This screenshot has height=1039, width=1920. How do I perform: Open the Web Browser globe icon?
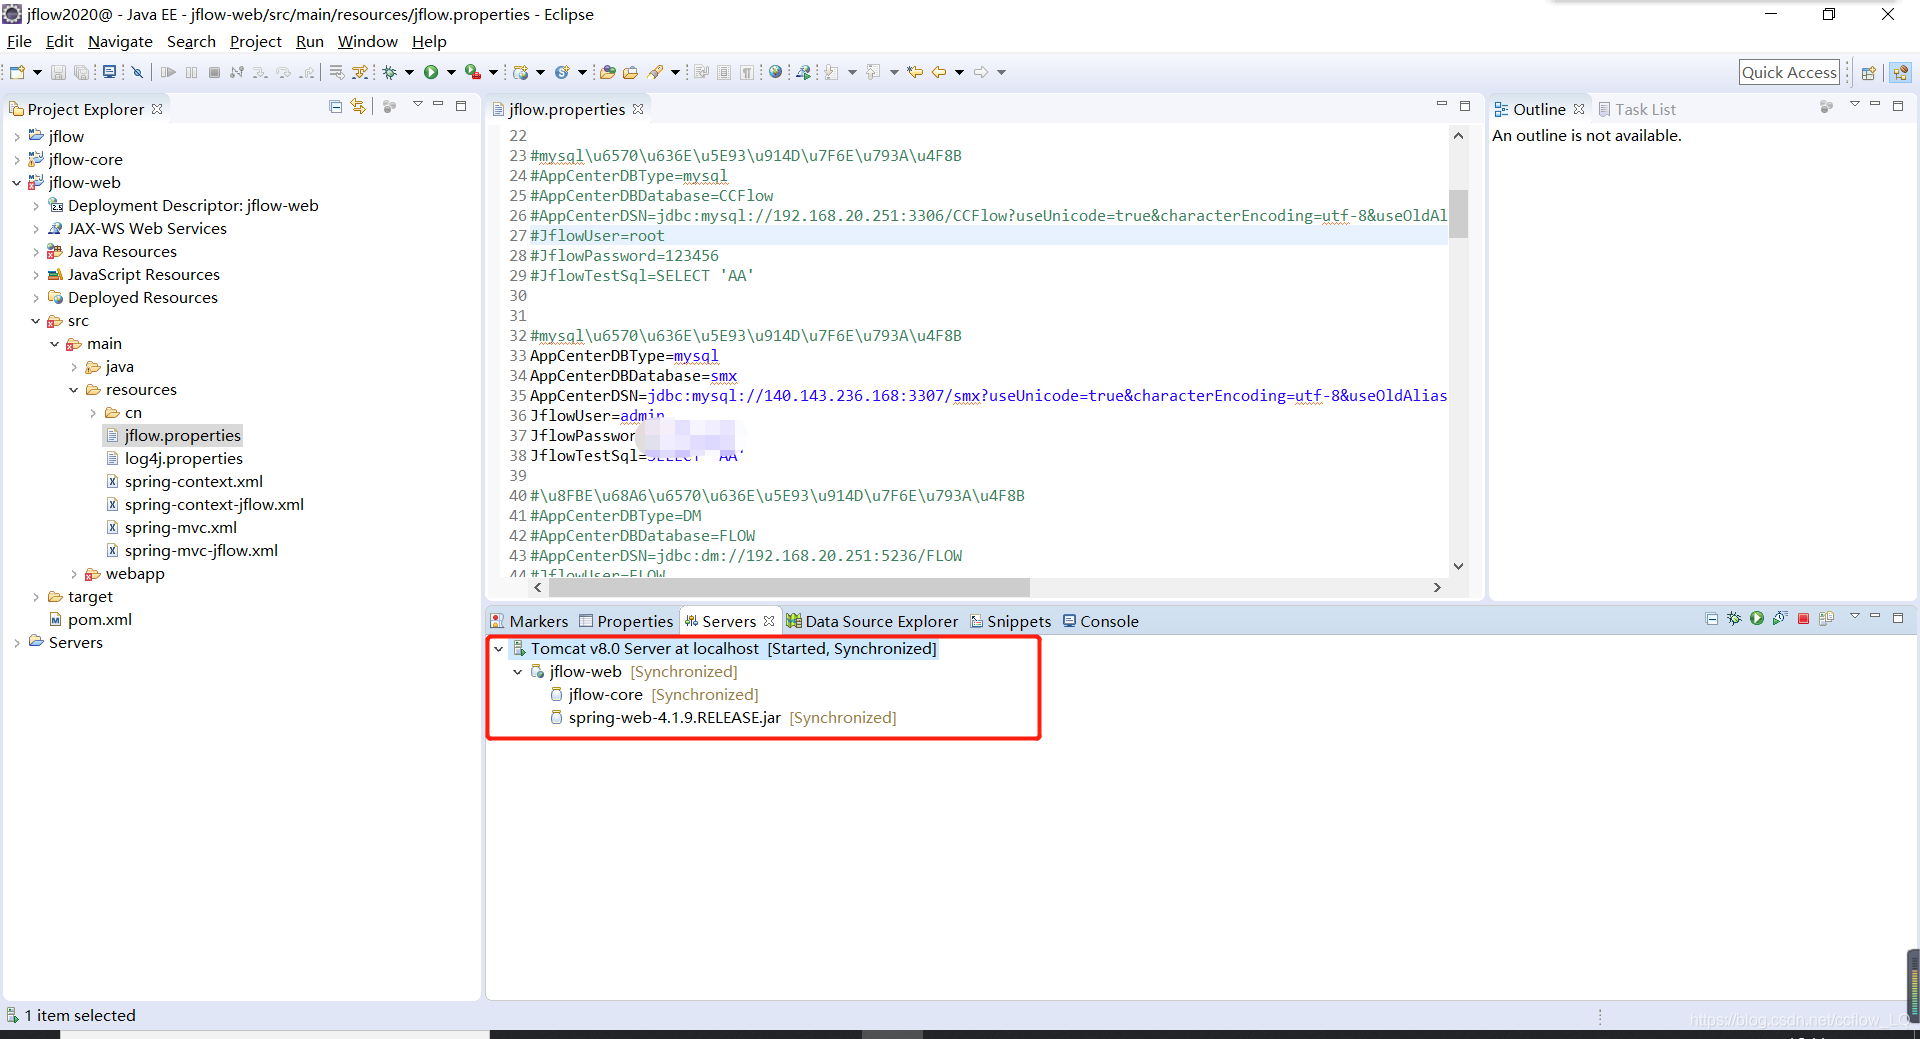(x=775, y=72)
